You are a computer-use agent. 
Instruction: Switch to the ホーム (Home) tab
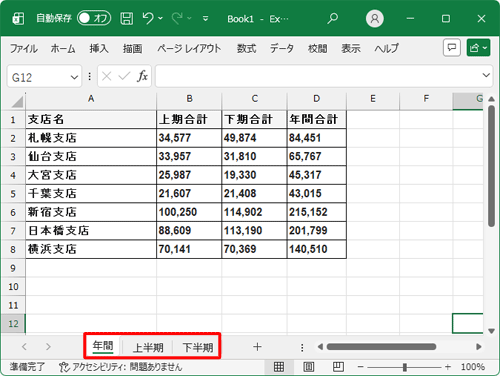click(63, 49)
